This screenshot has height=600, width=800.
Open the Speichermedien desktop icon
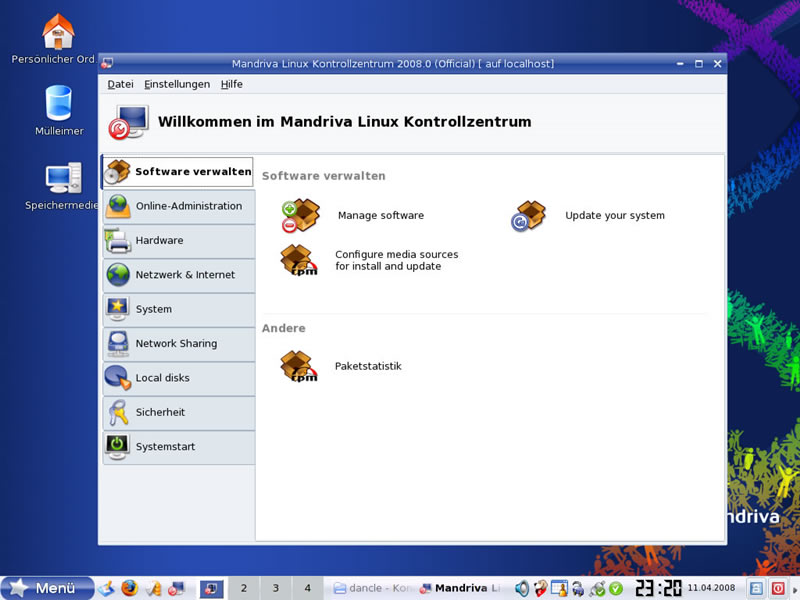63,178
